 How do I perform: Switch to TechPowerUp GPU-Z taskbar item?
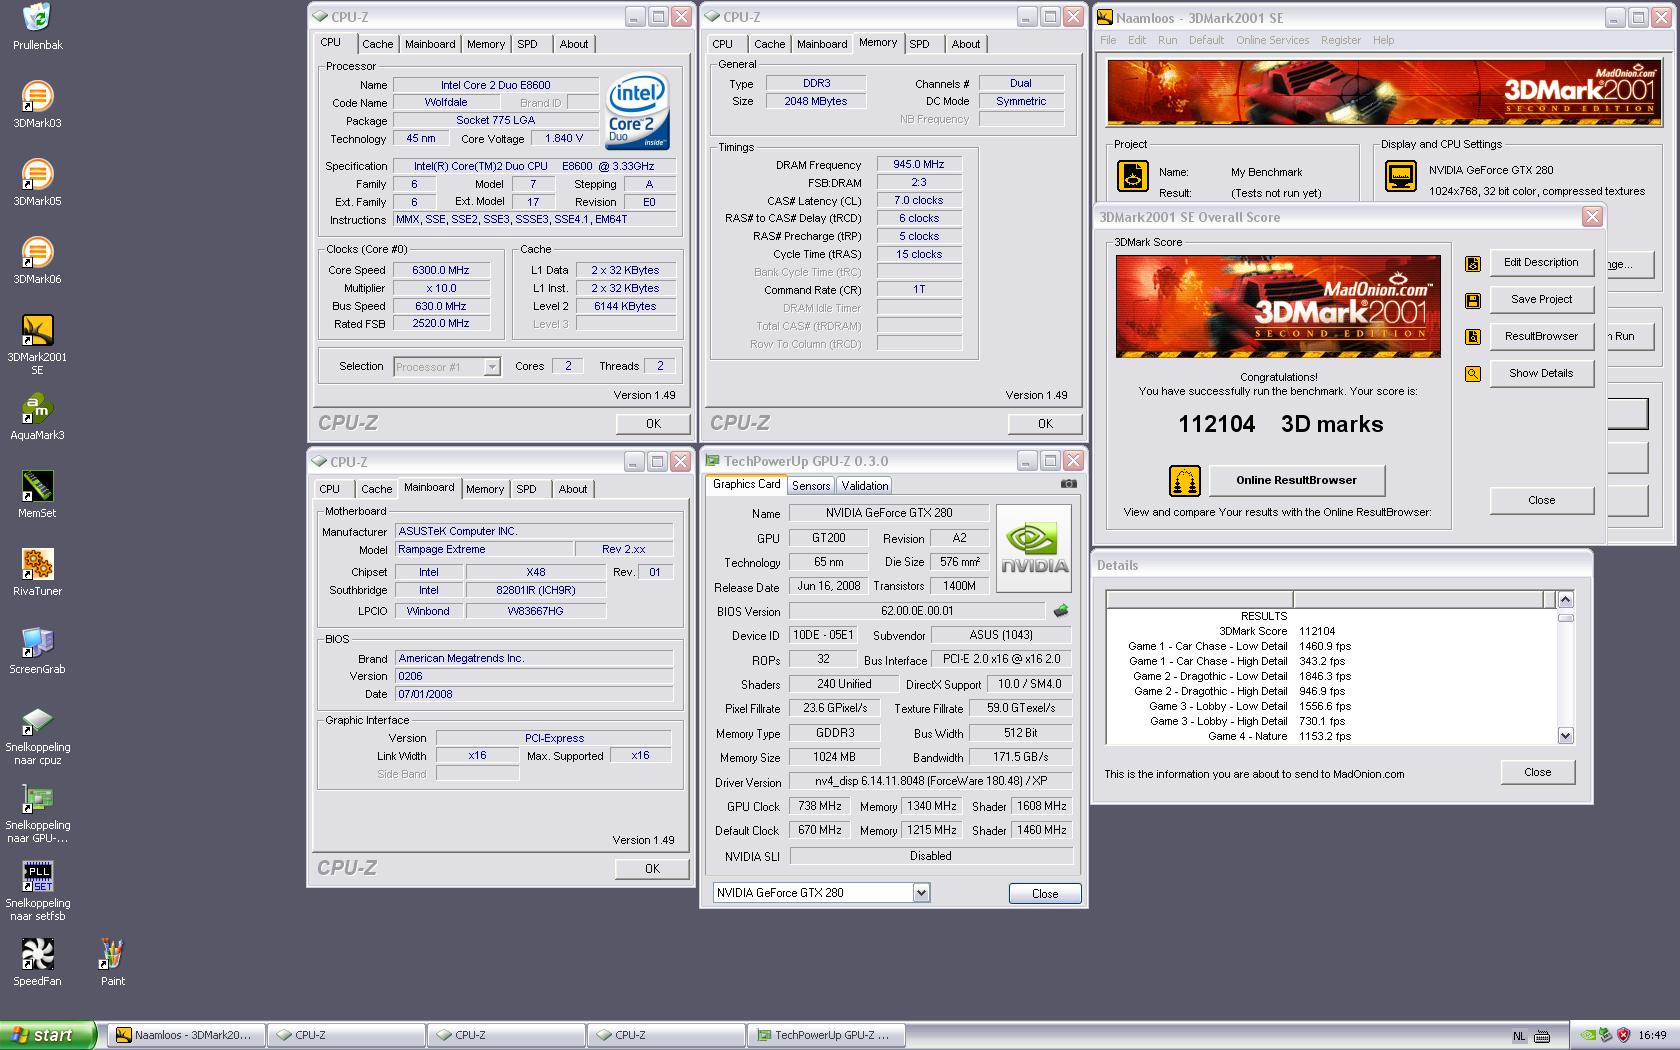point(826,1035)
